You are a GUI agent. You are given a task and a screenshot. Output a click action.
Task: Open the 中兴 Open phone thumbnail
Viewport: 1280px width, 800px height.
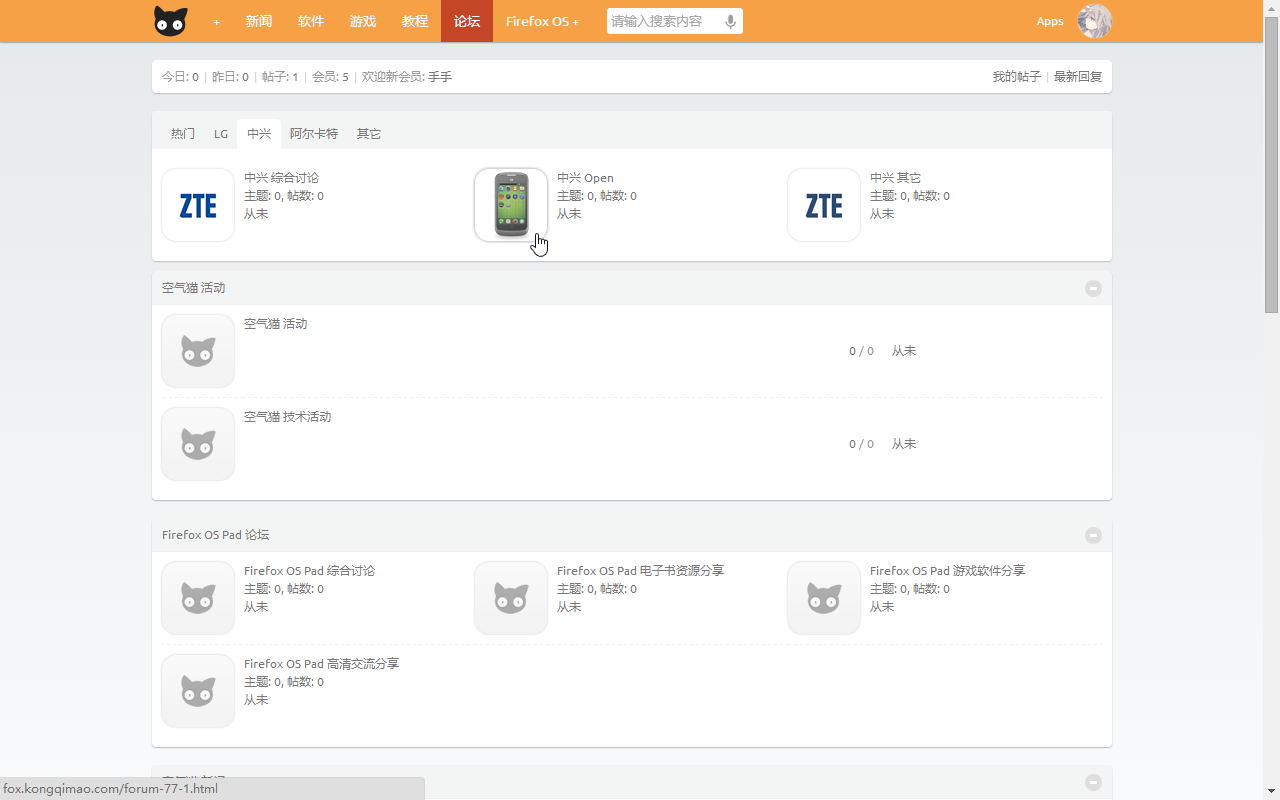click(511, 205)
